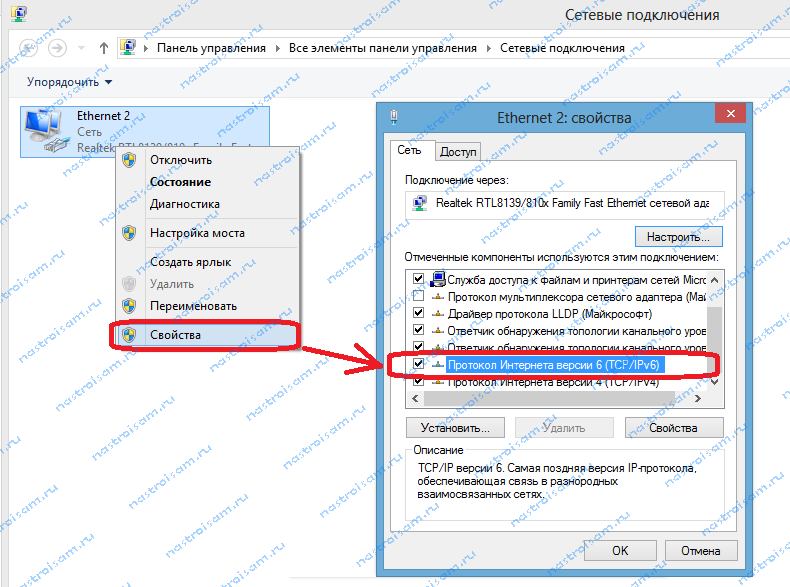Click the Установить... button
Screen dimensions: 790x587
[x=455, y=428]
